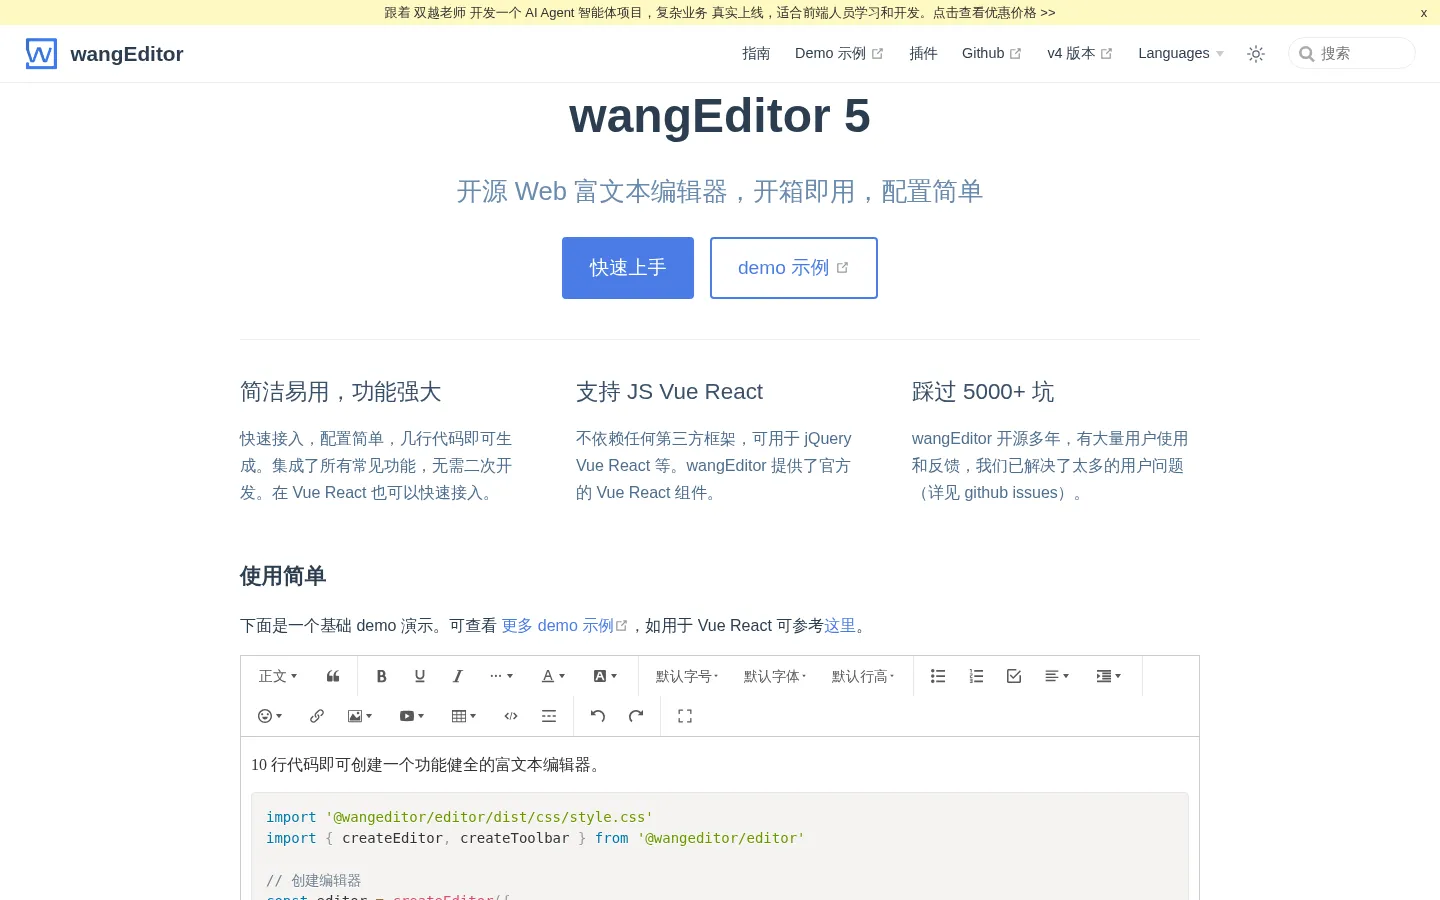
Task: Click the createEditor import code line
Action: [536, 838]
